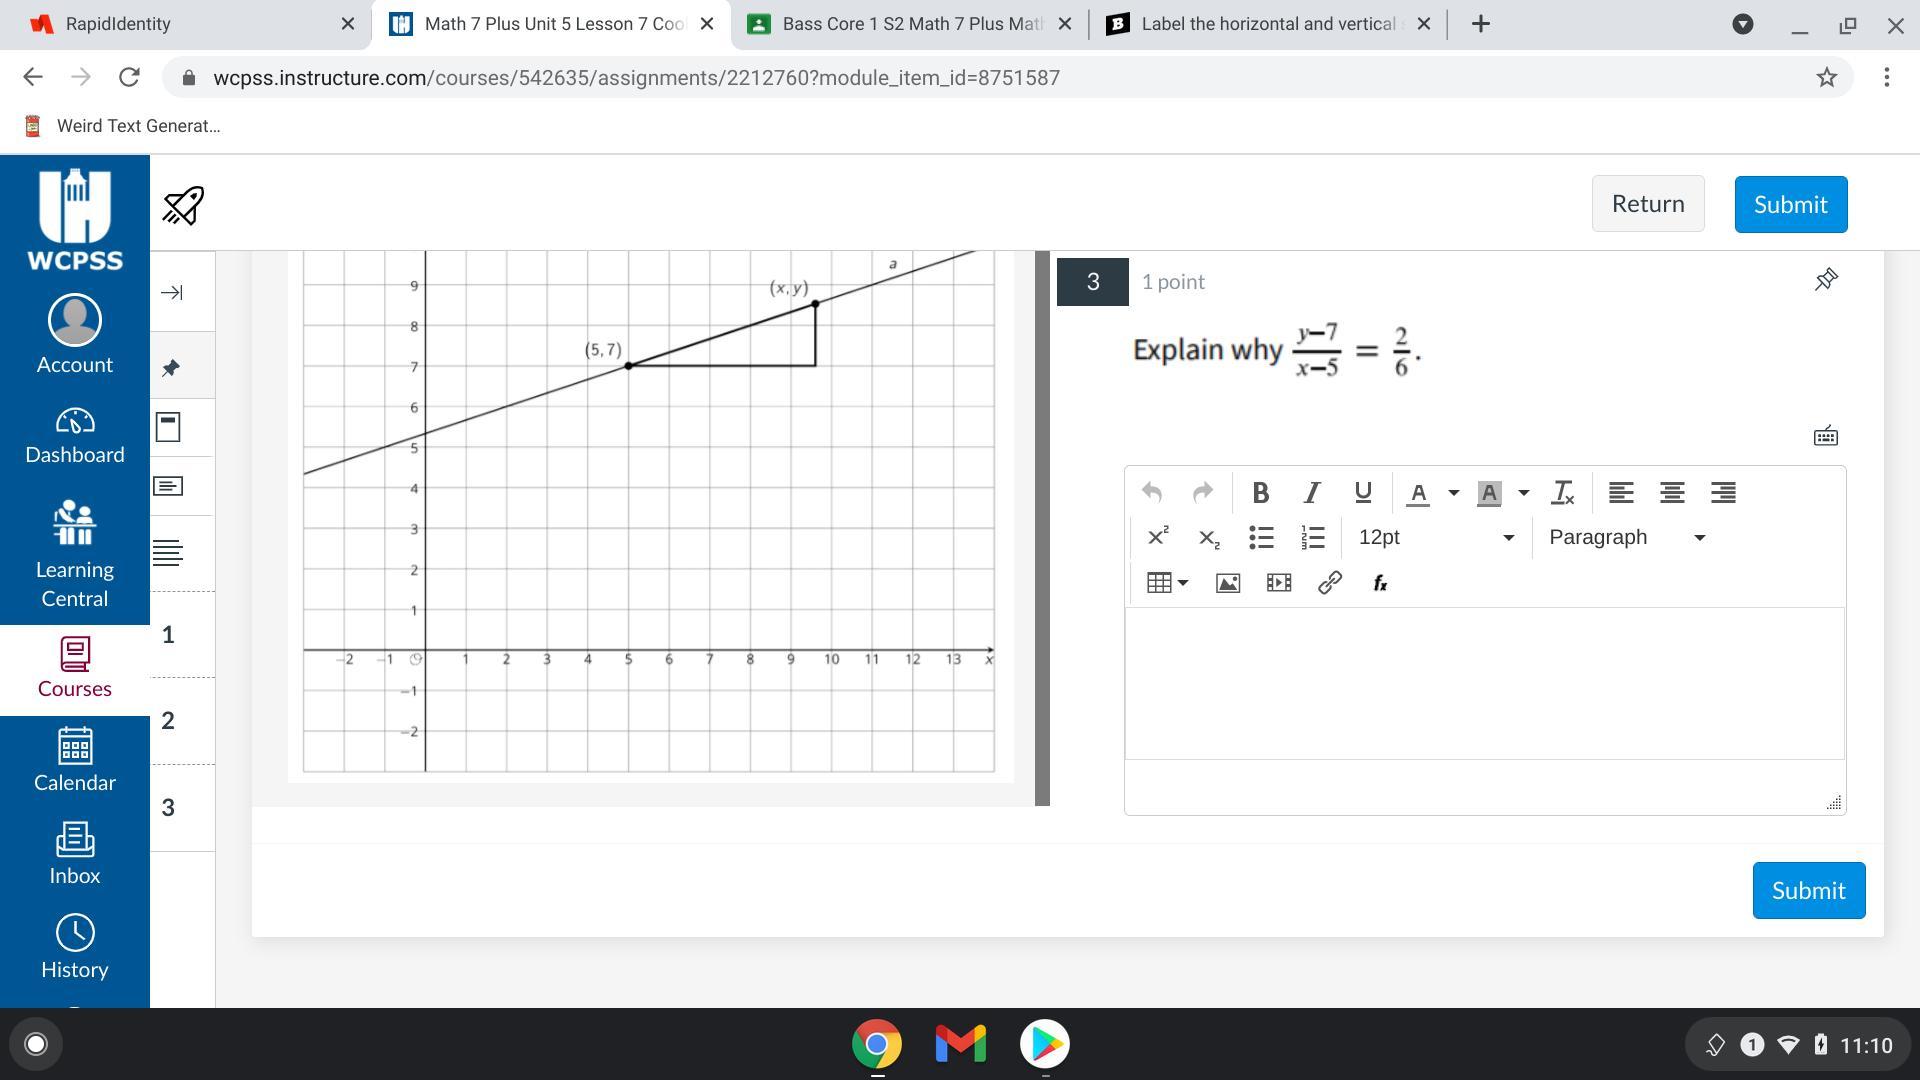Click the insert link icon
Image resolution: width=1920 pixels, height=1080 pixels.
click(1329, 583)
